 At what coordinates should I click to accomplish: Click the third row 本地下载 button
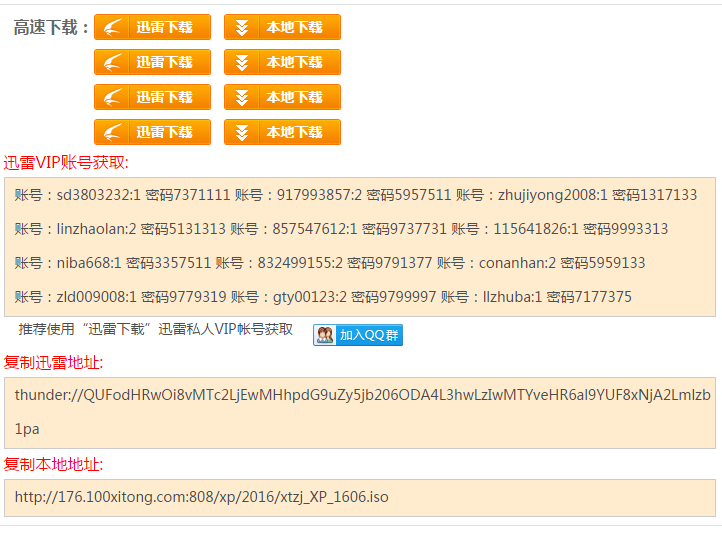tap(282, 97)
